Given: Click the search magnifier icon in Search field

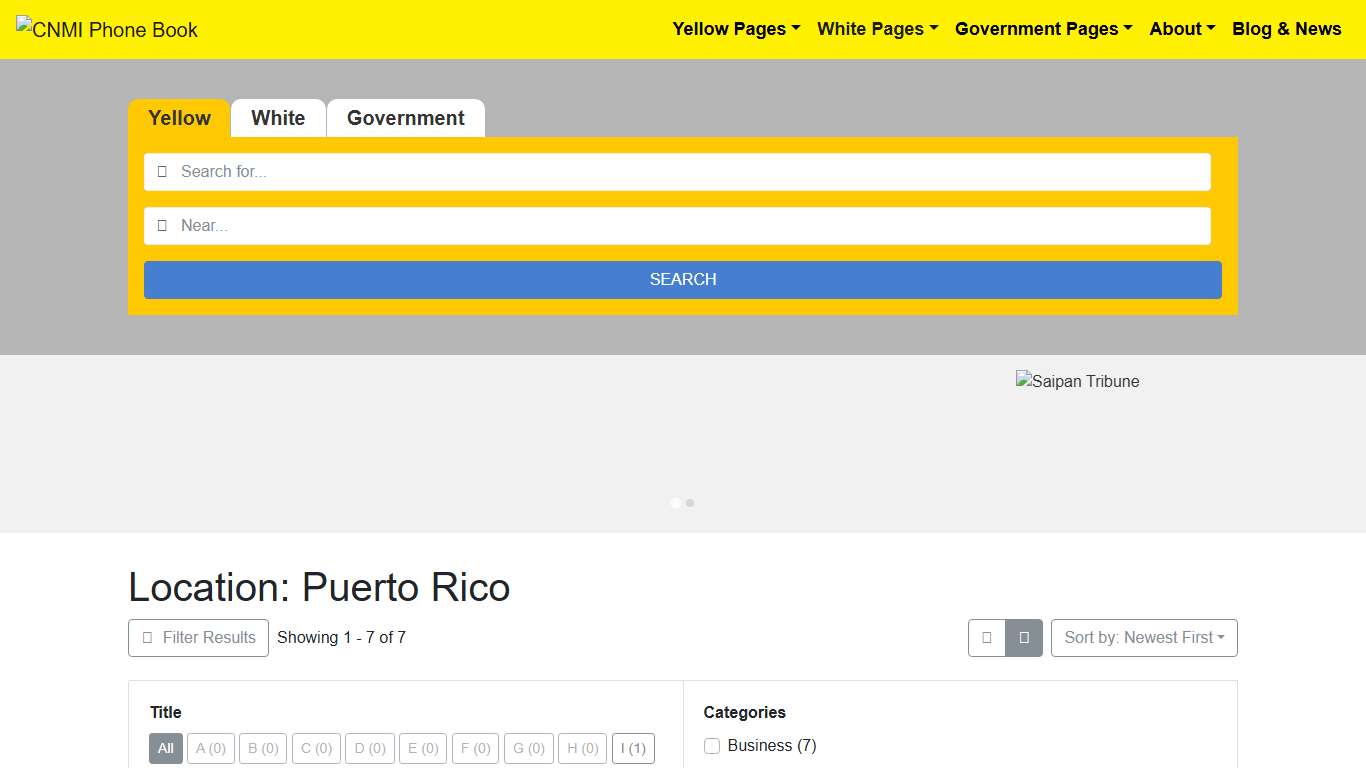Looking at the screenshot, I should (162, 171).
